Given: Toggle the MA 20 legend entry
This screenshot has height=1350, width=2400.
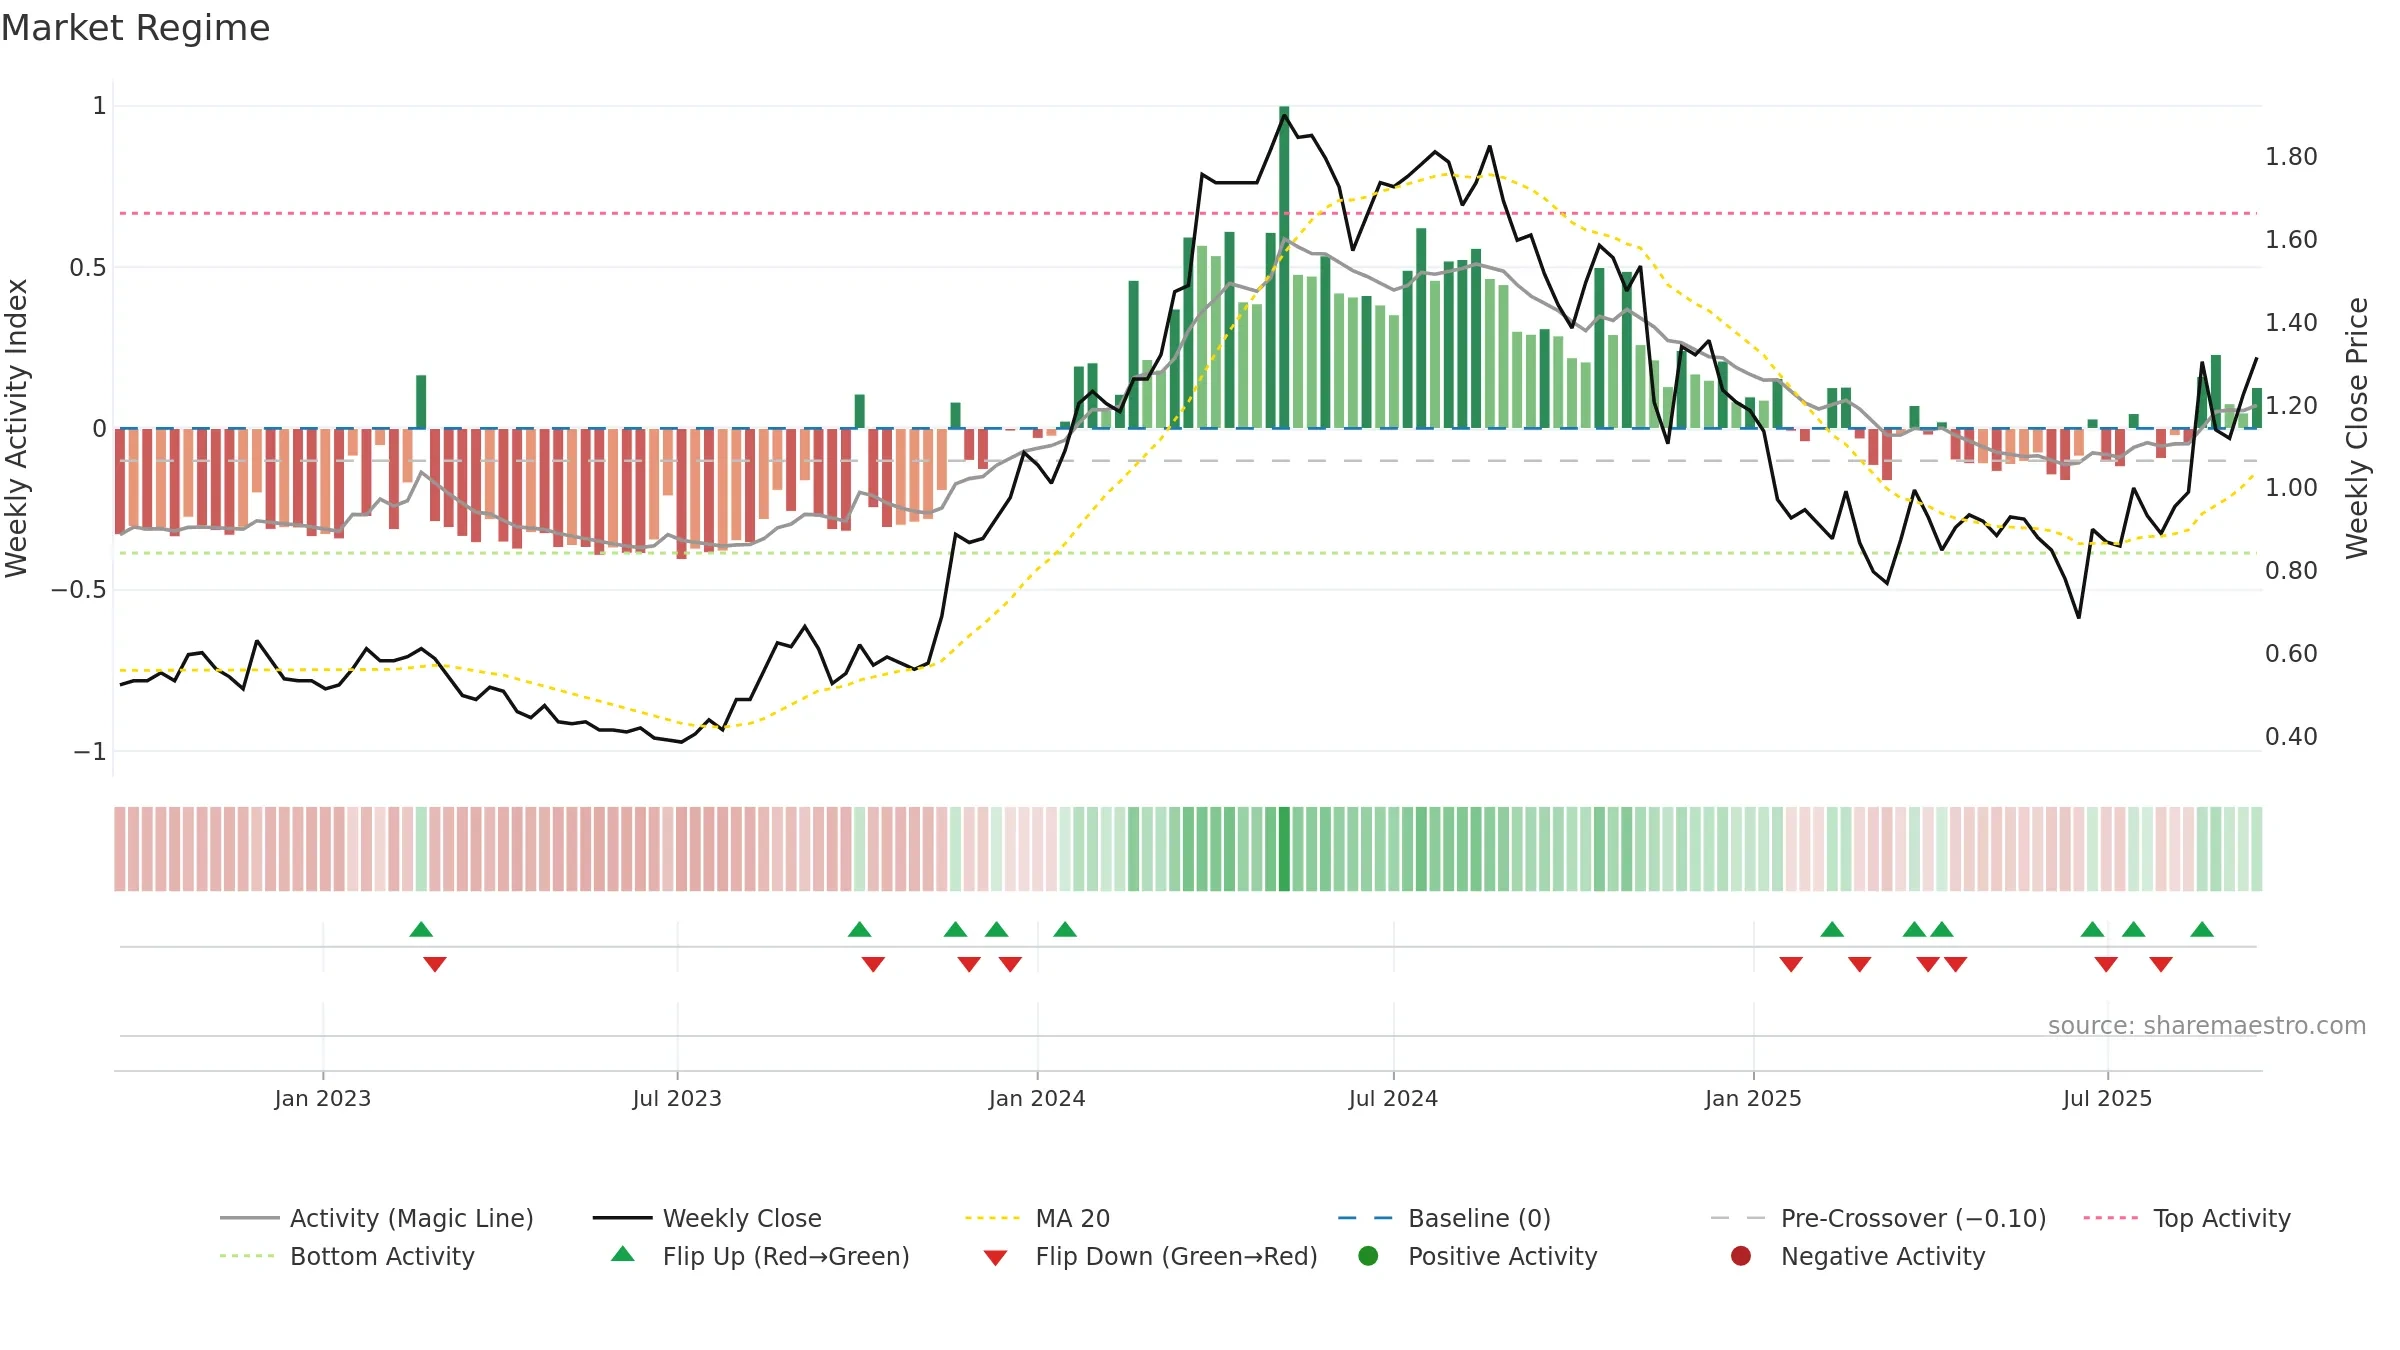Looking at the screenshot, I should pos(1037,1218).
